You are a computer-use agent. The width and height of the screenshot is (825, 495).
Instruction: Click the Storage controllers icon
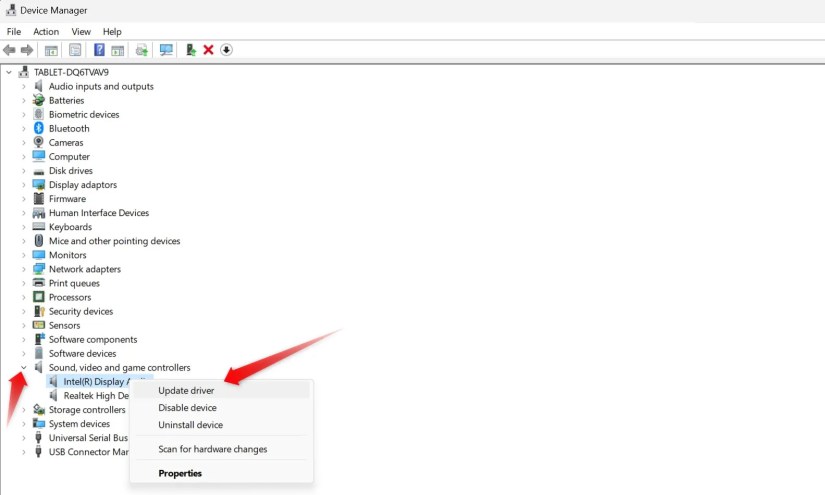[38, 409]
